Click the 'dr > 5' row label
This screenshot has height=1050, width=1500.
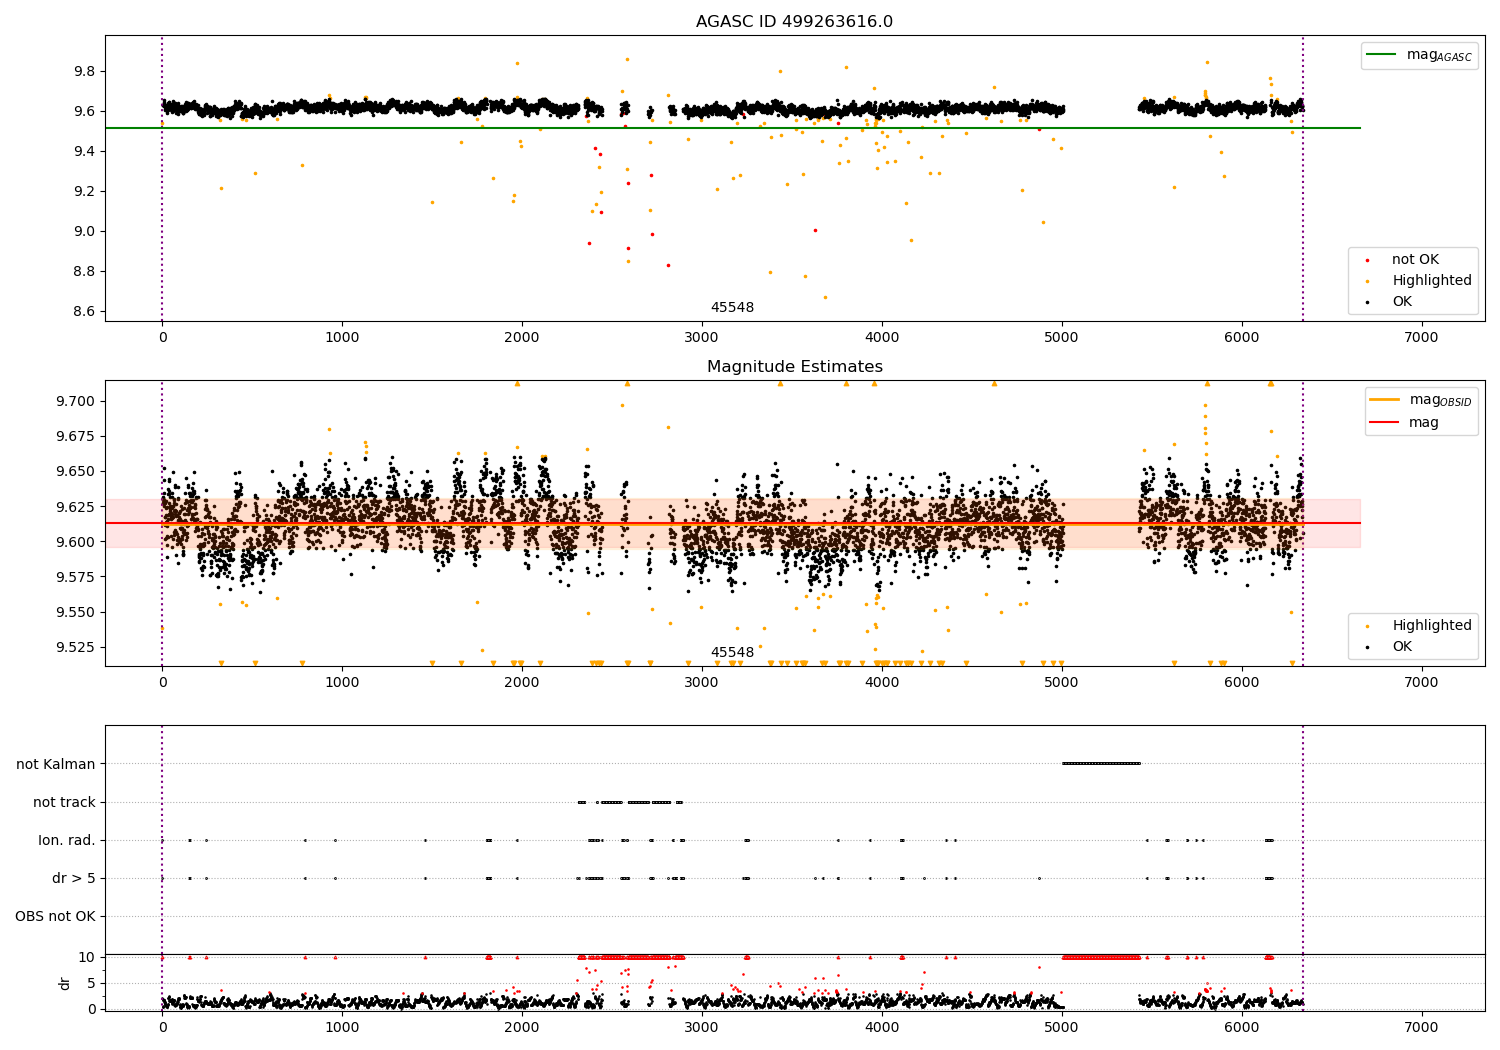pos(74,879)
